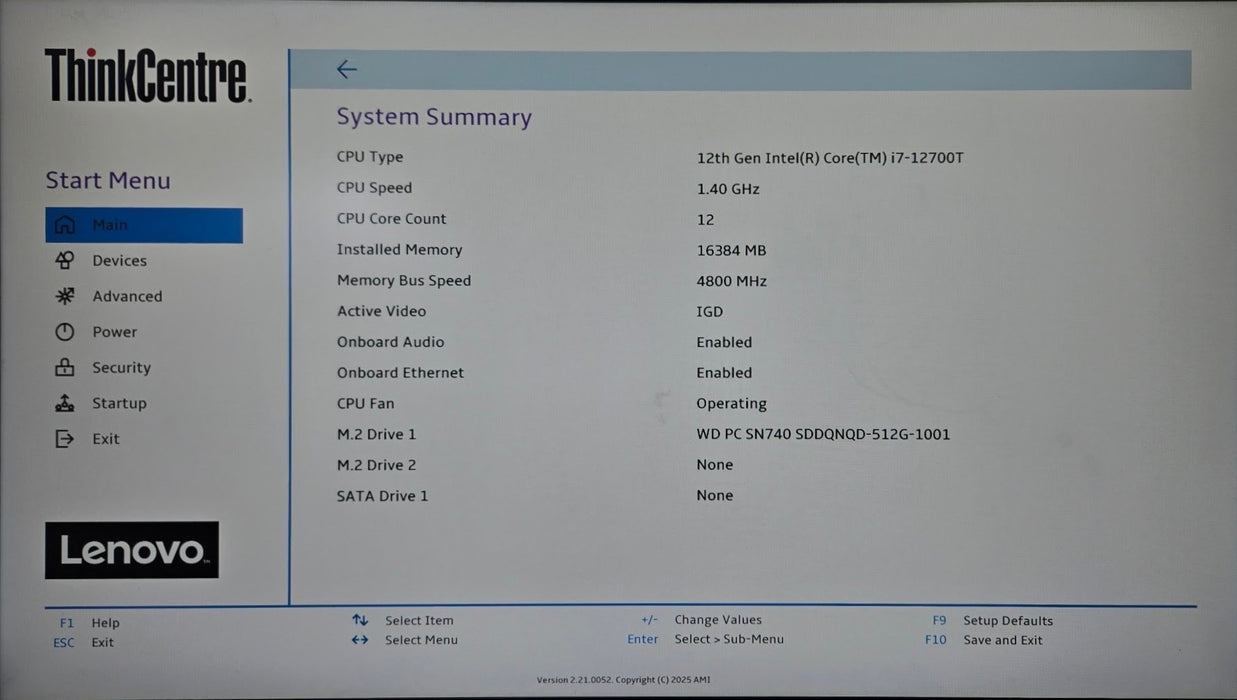
Task: Click the Security padlock icon
Action: click(x=65, y=367)
